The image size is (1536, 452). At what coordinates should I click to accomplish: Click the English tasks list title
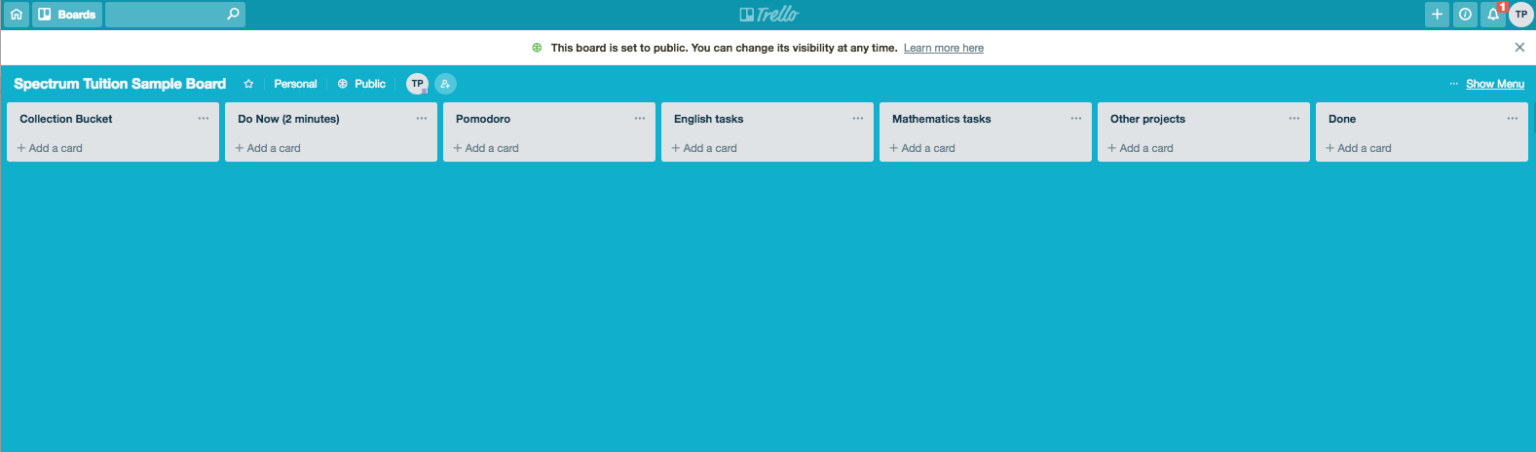pos(709,119)
